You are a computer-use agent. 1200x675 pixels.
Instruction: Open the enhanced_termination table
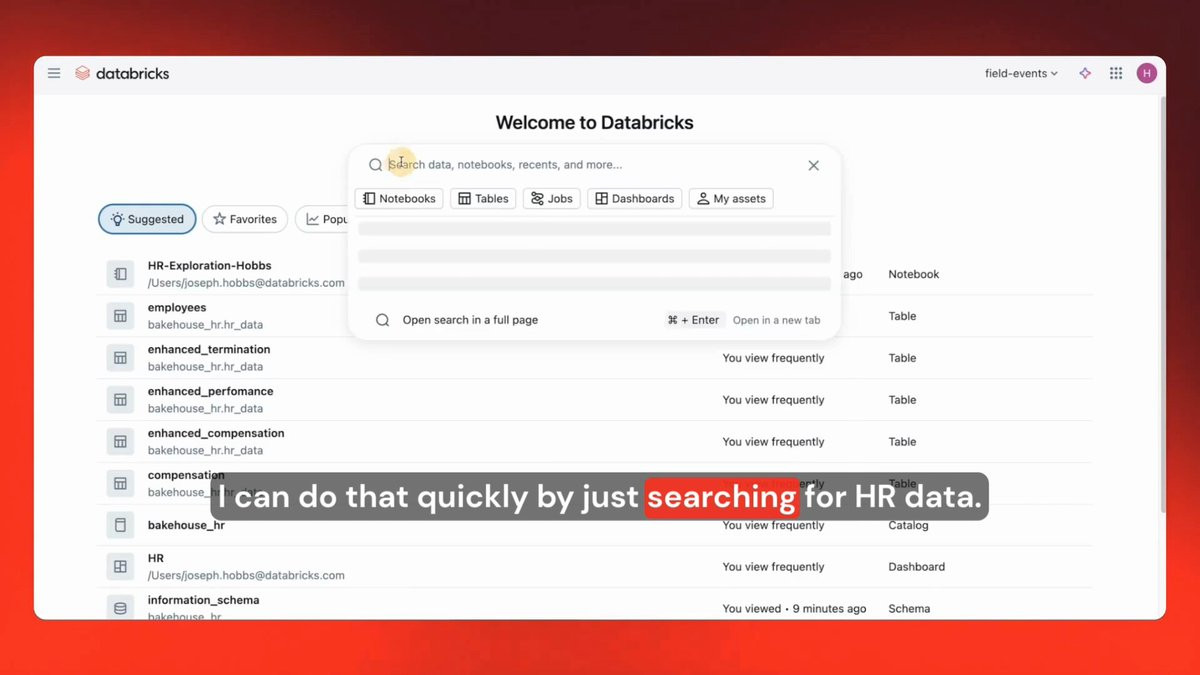tap(209, 350)
